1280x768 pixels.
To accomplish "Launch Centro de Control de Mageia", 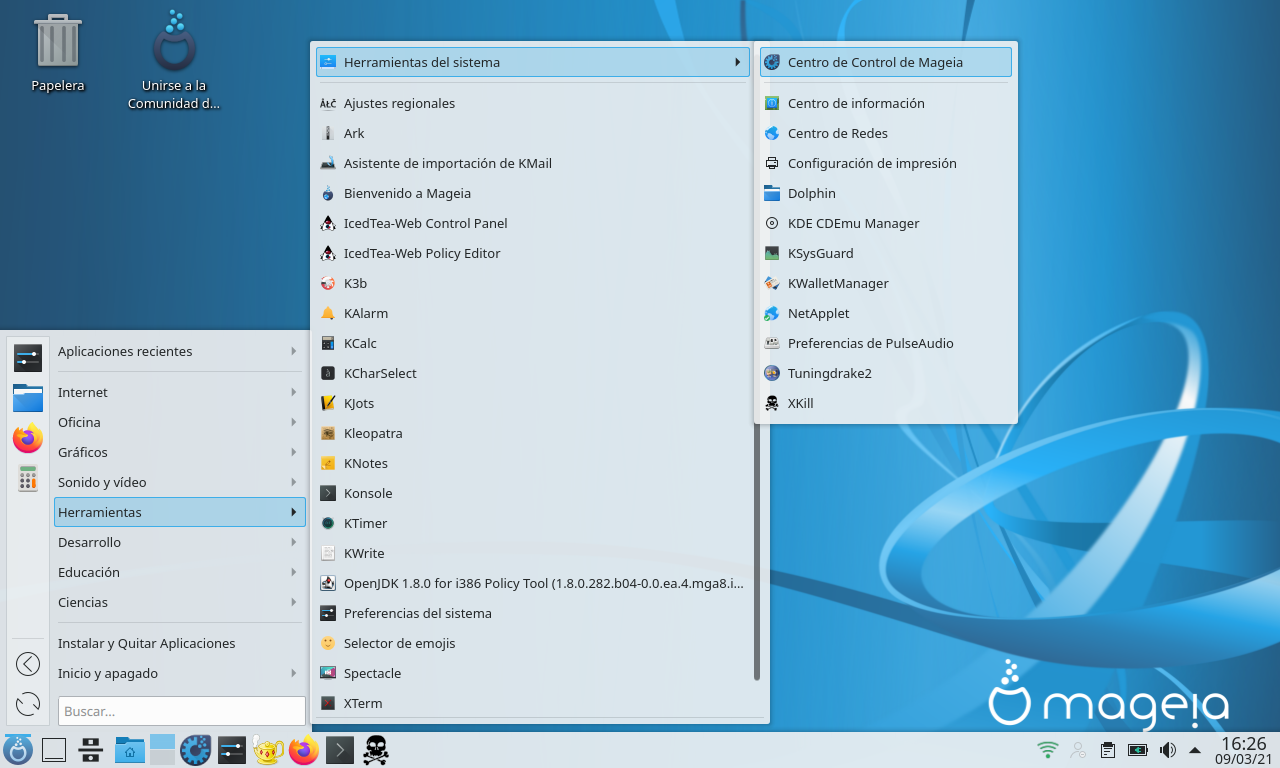I will point(885,62).
